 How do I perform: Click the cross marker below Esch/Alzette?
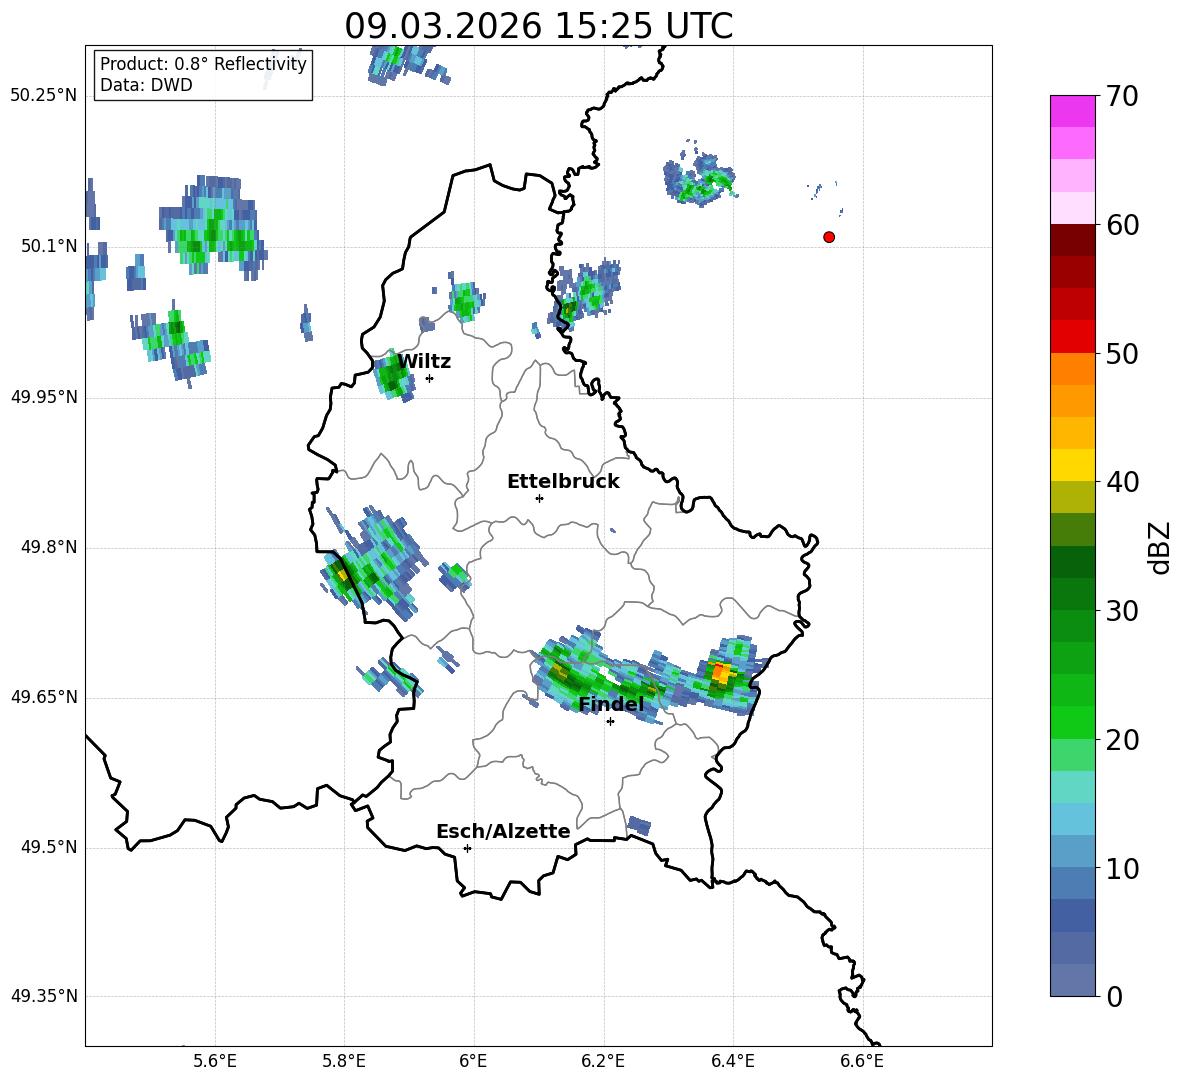pyautogui.click(x=467, y=848)
